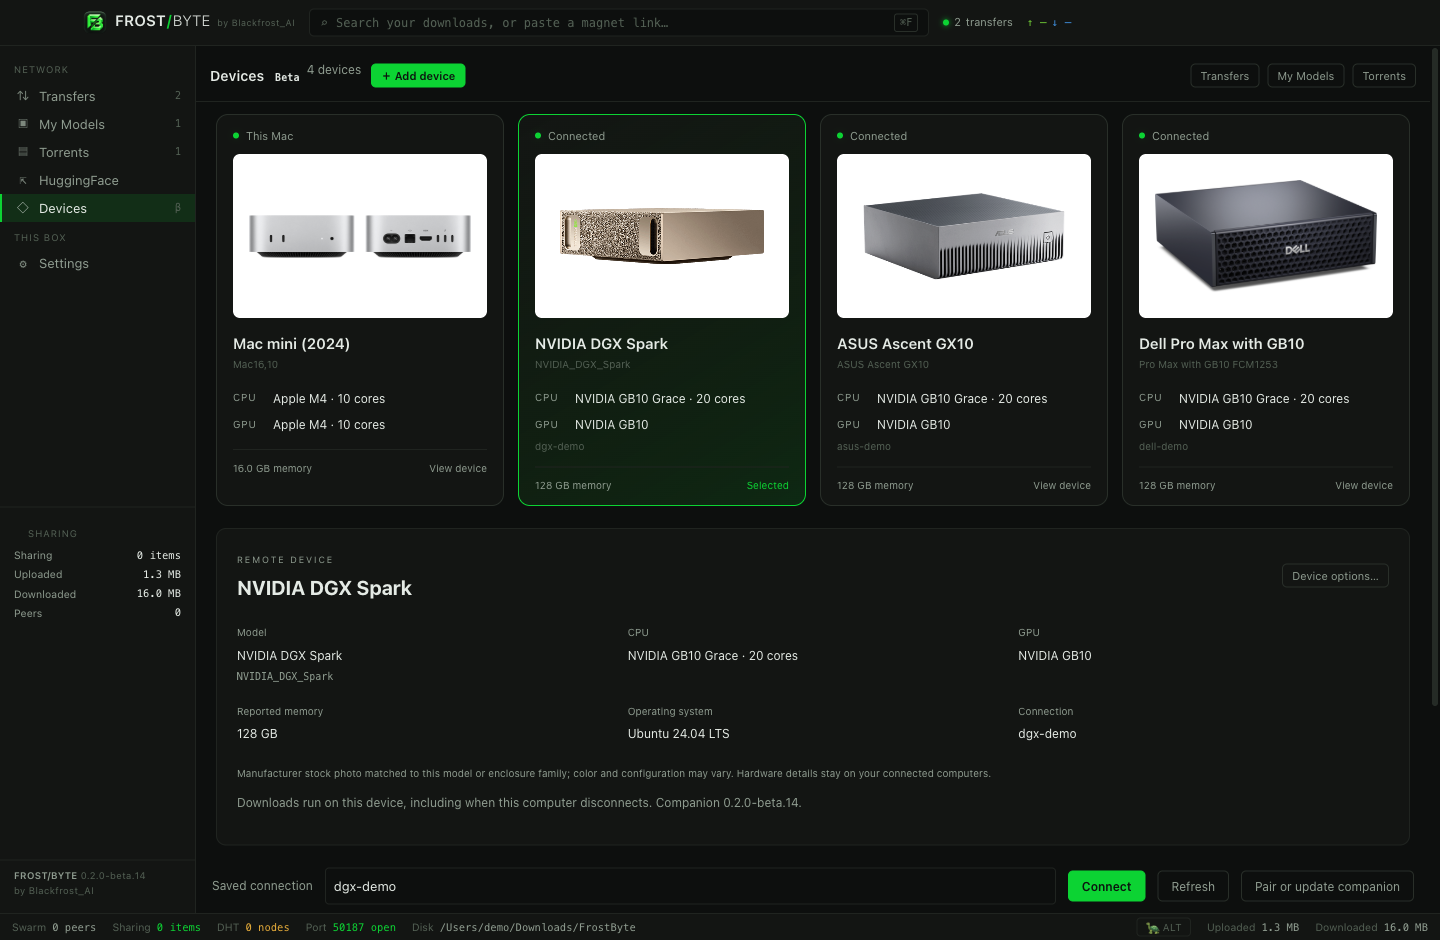Click the 4 devices count
This screenshot has height=940, width=1440.
[334, 70]
